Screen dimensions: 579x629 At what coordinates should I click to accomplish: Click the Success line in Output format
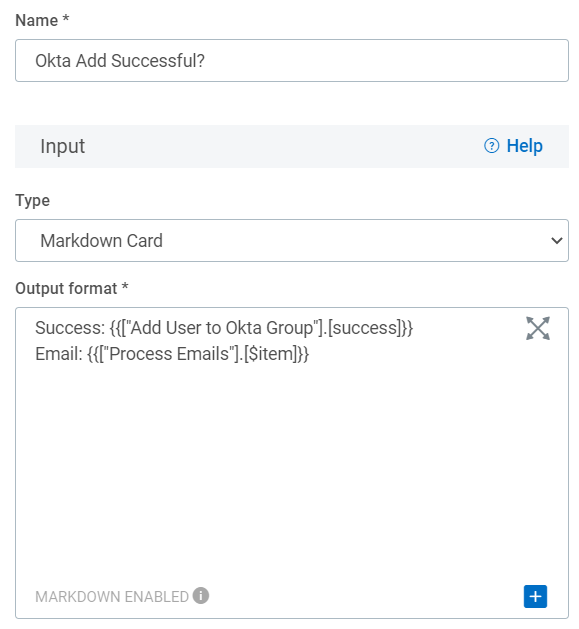coord(224,328)
